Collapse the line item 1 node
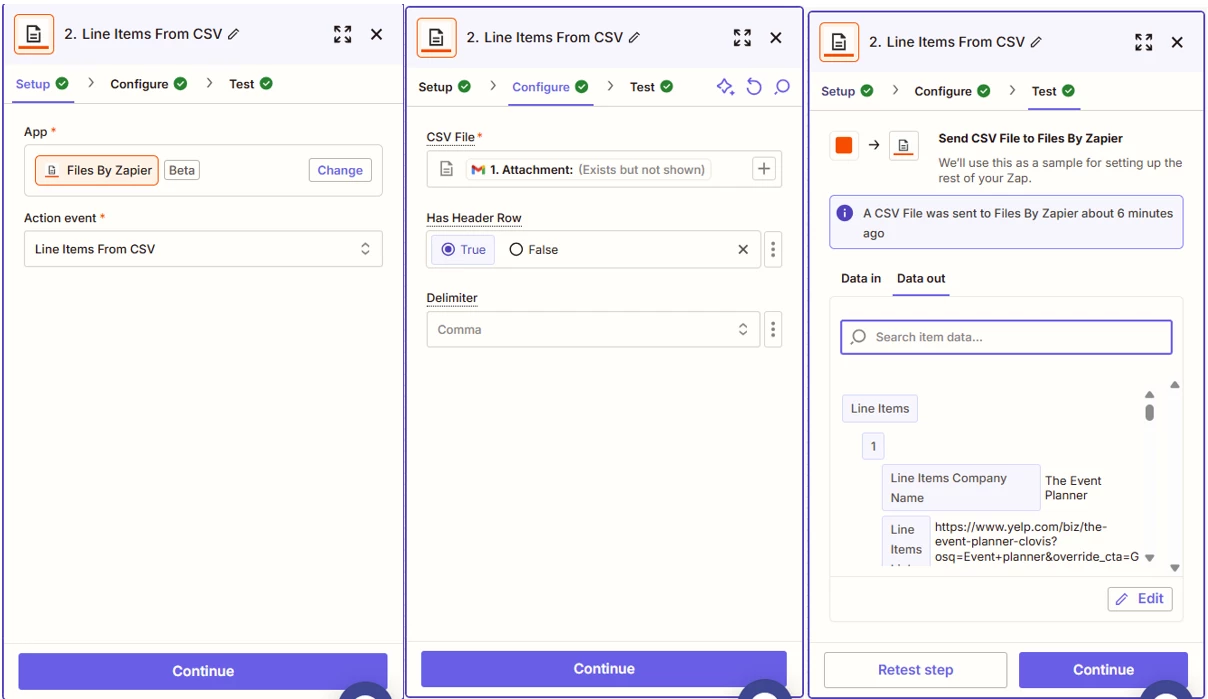Screen dimensions: 1208x699 (x=873, y=446)
